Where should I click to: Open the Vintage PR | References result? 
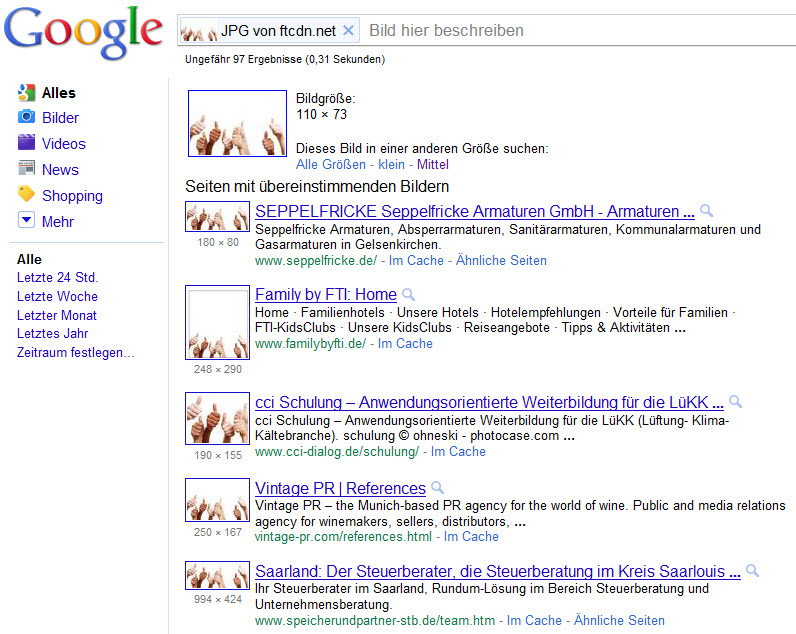click(x=340, y=488)
